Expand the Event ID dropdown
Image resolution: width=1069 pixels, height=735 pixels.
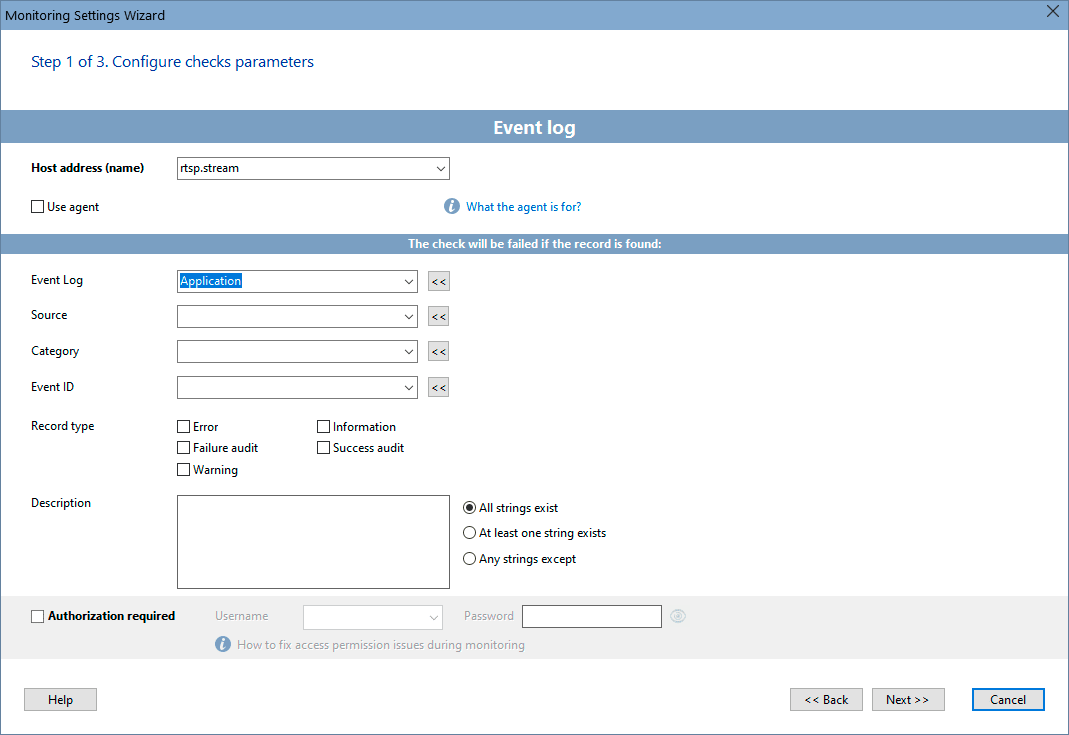click(x=409, y=388)
